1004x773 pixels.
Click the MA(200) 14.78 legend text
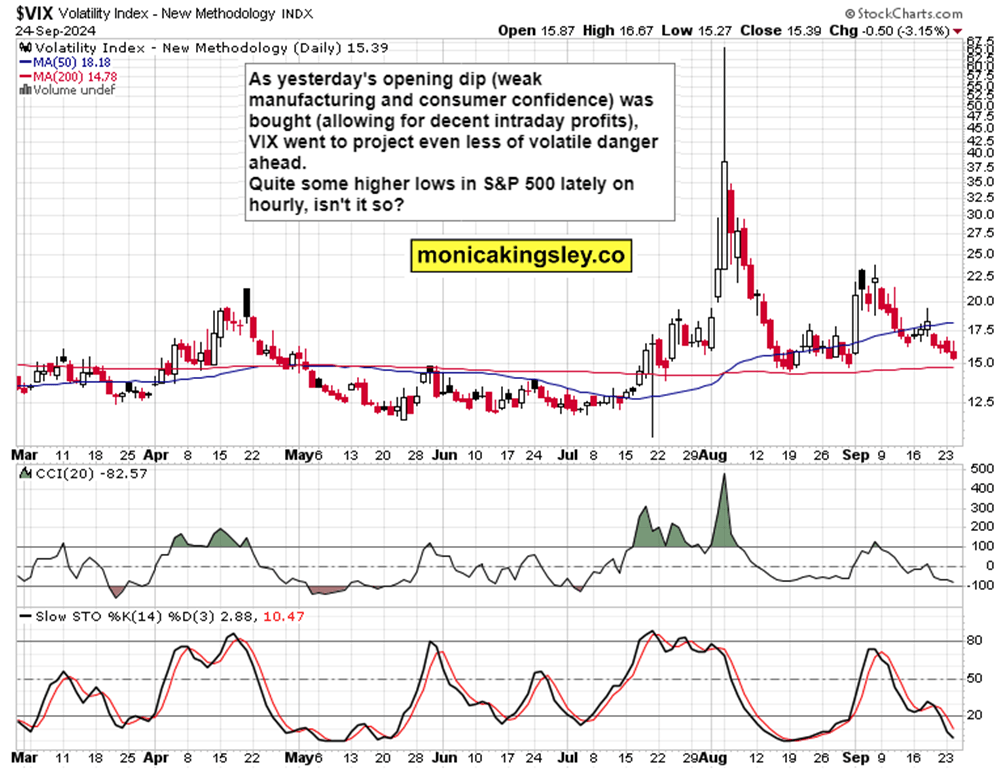click(75, 77)
